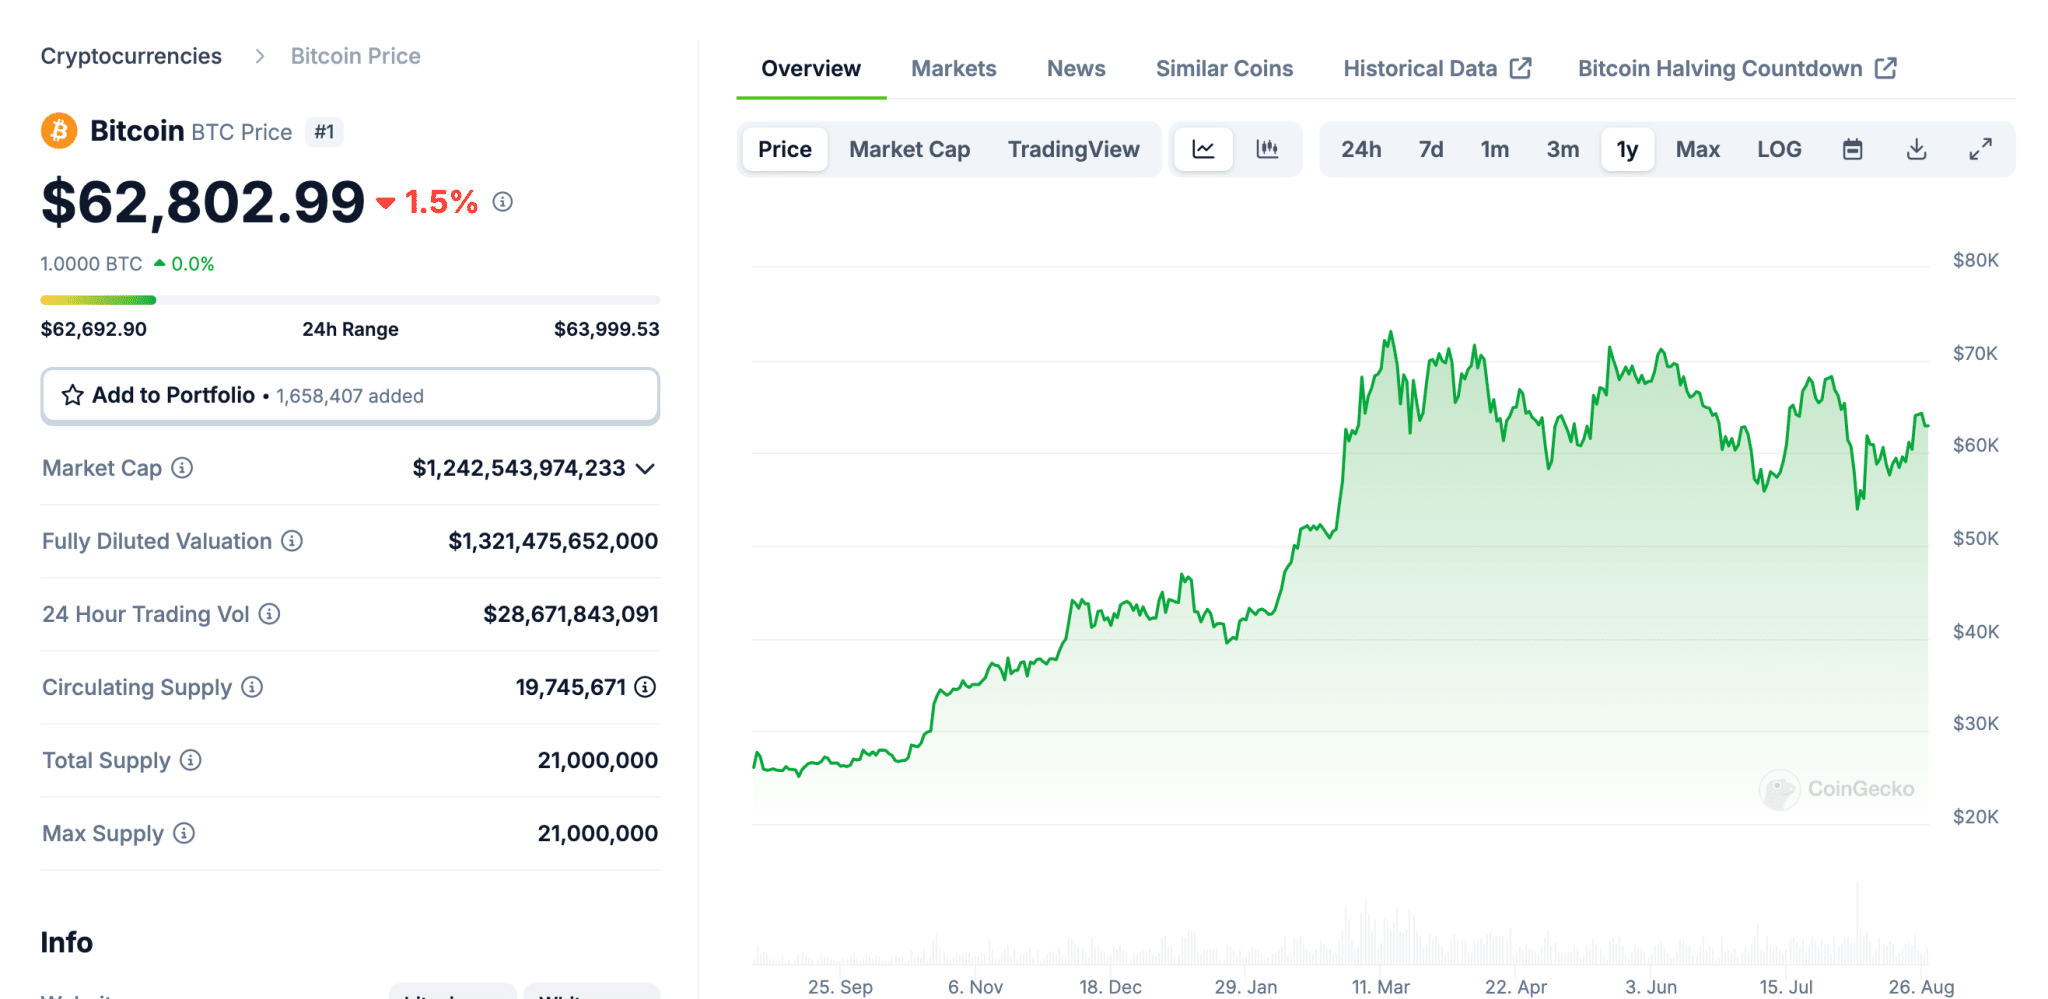Viewport: 2048px width, 999px height.
Task: Toggle the LOG scale option
Action: coord(1779,150)
